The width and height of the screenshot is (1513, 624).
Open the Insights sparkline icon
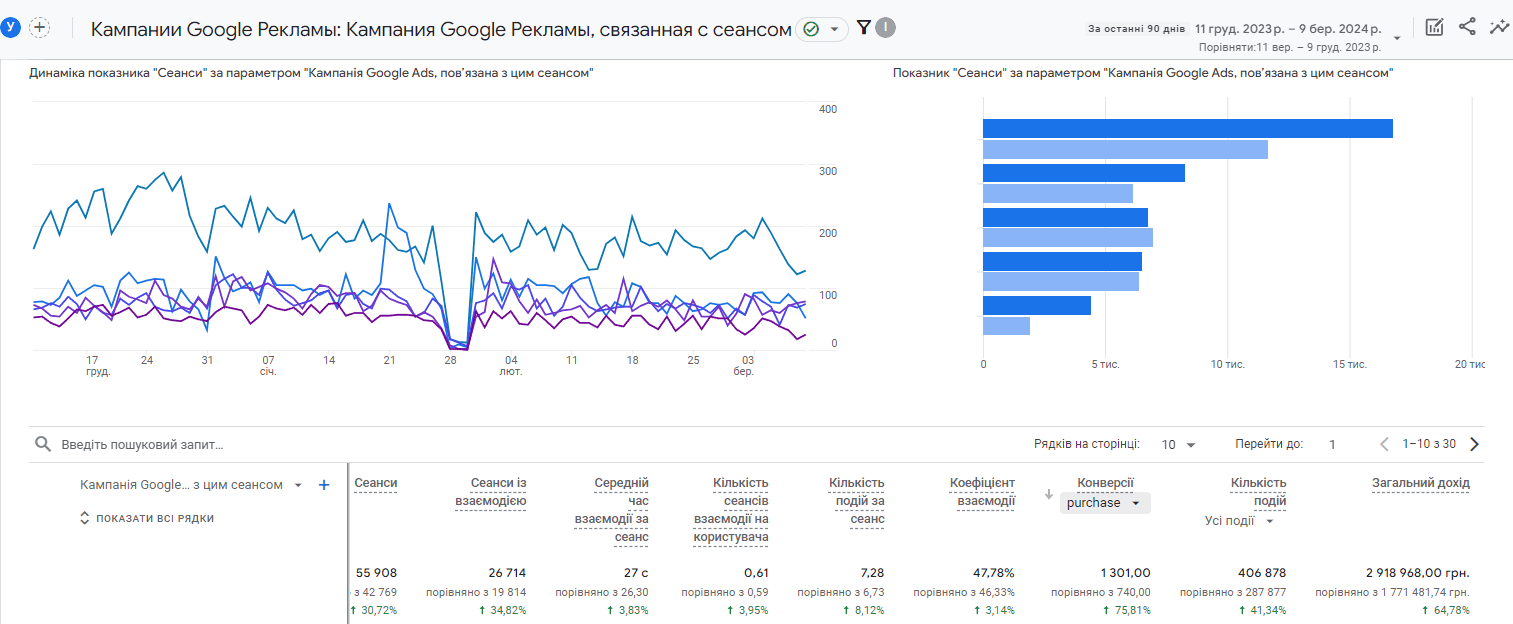pos(1498,27)
